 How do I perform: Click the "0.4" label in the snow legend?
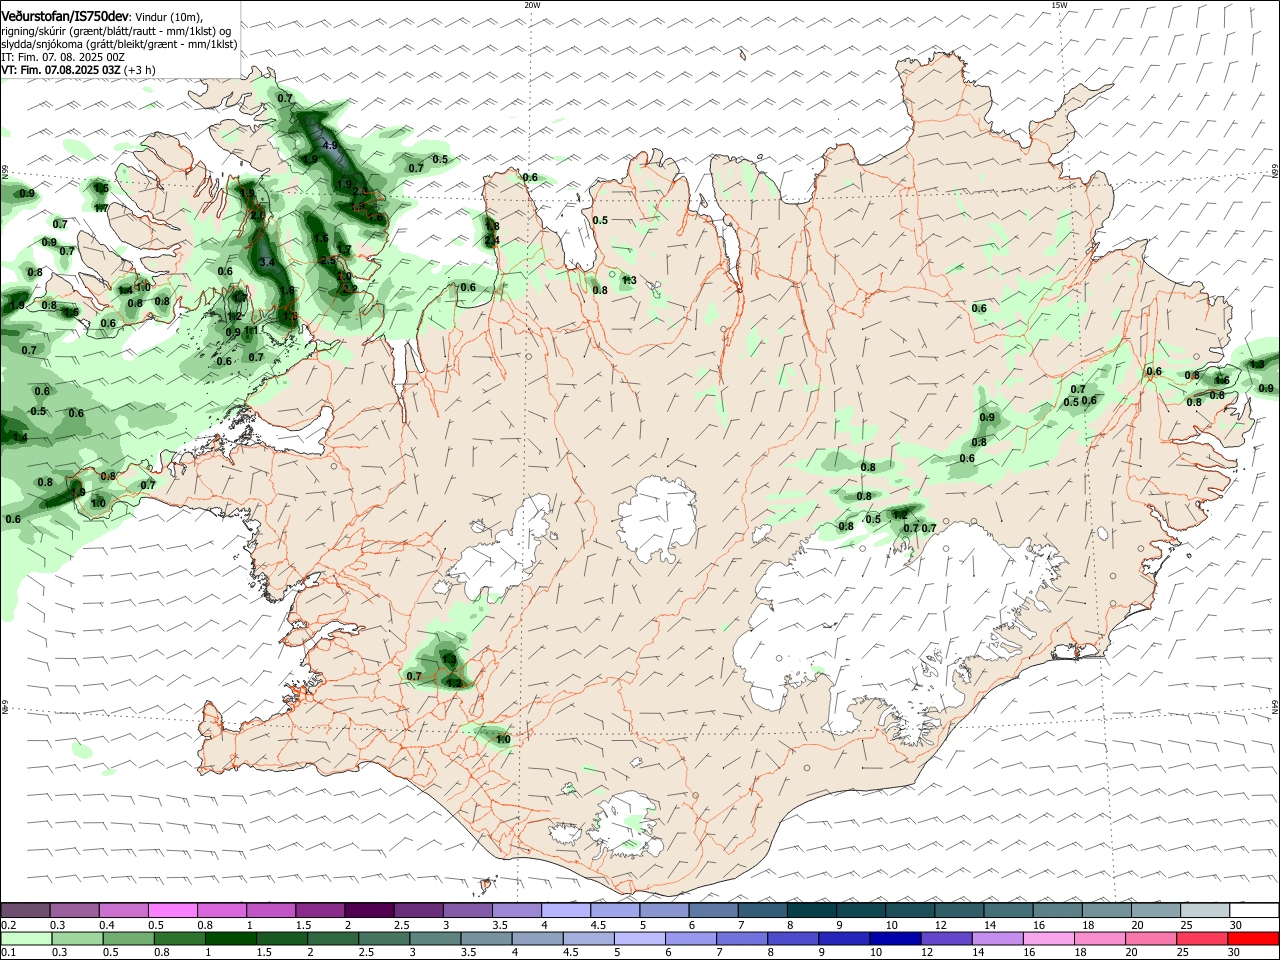(x=107, y=925)
